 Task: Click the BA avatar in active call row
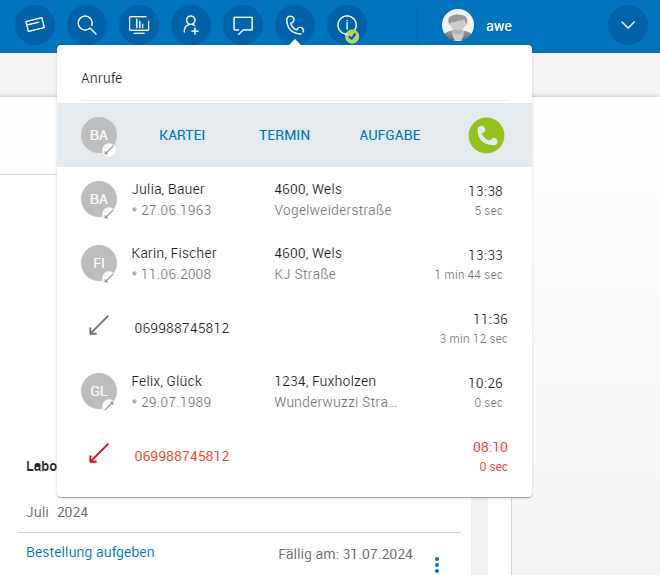click(99, 135)
